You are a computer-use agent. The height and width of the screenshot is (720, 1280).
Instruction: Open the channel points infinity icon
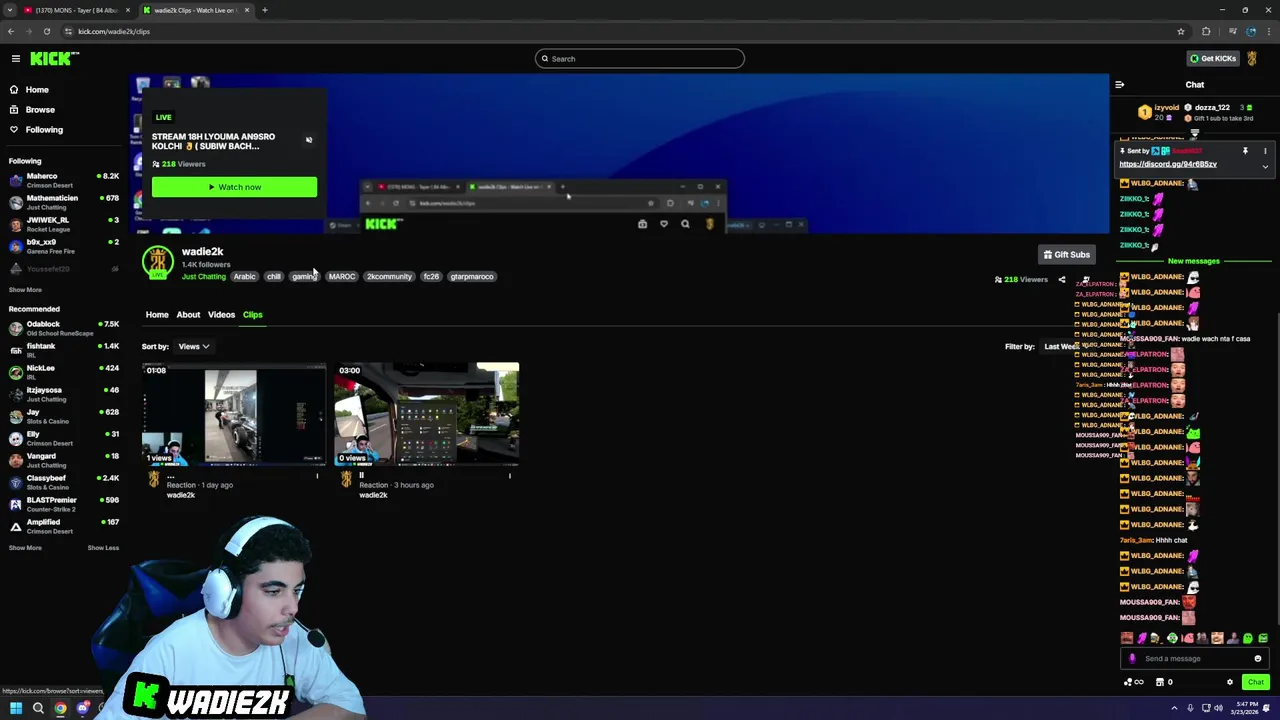tap(1134, 682)
